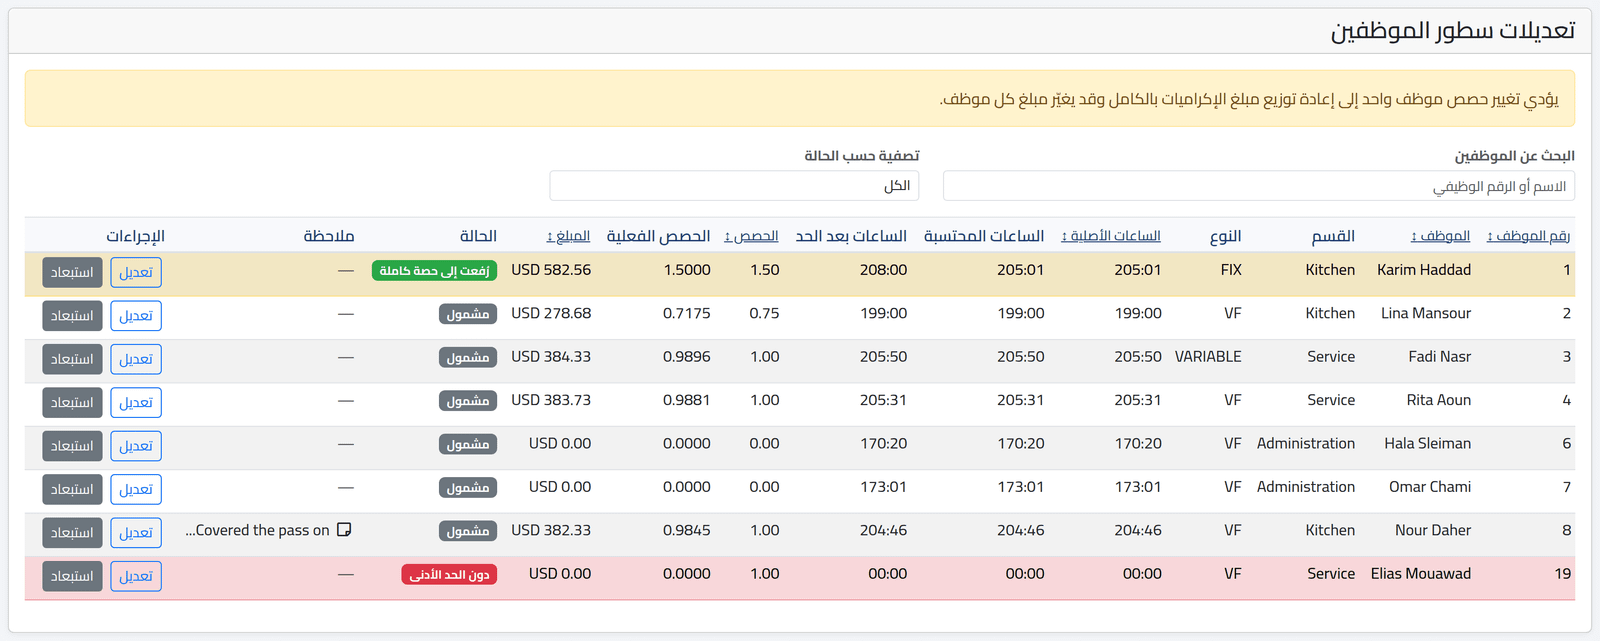The width and height of the screenshot is (1600, 641).
Task: Open the note icon in Nour Daher's row
Action: click(344, 530)
